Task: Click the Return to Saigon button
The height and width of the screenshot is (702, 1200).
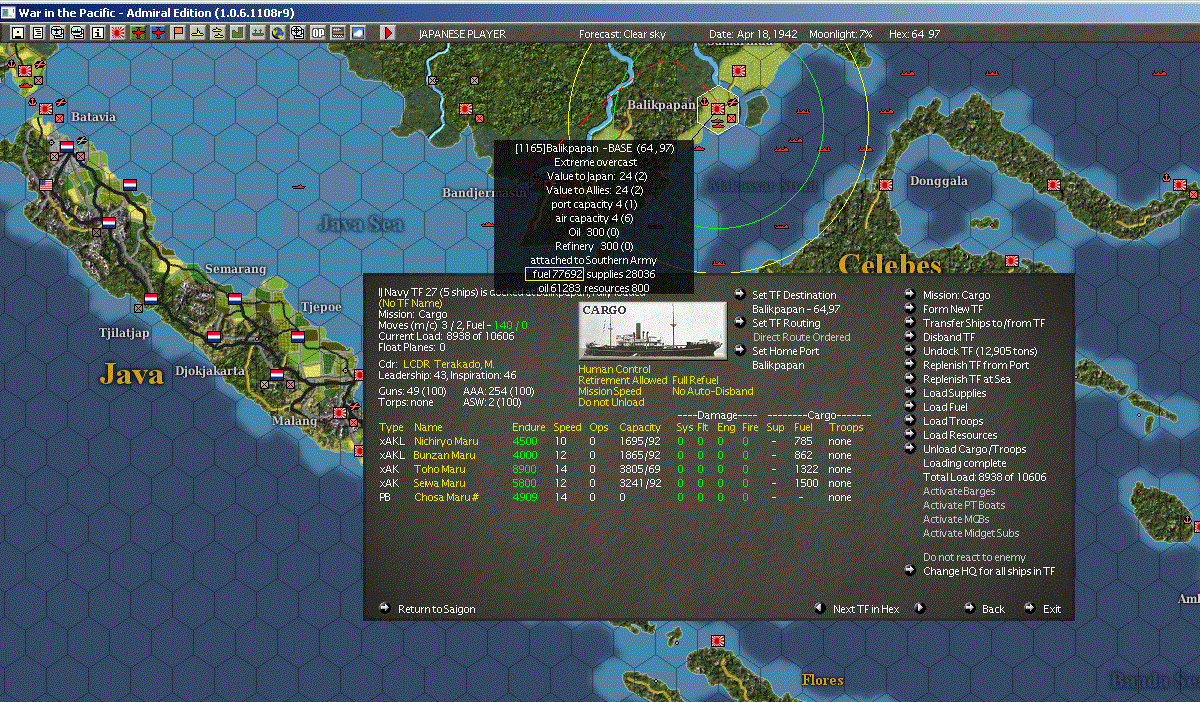Action: [437, 609]
